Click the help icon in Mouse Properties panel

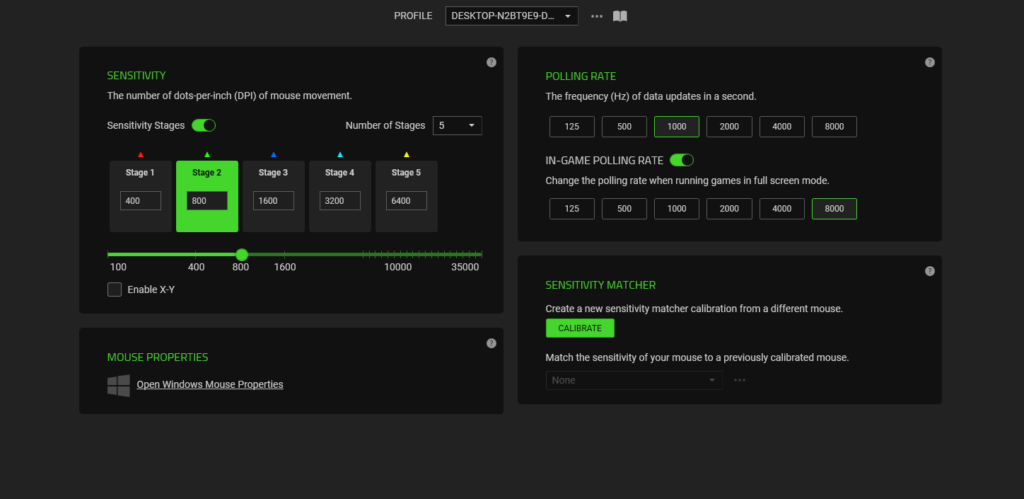tap(491, 343)
